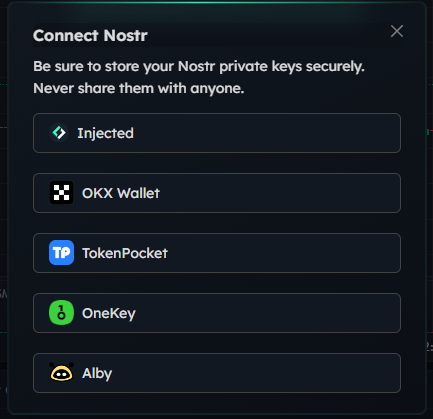The height and width of the screenshot is (419, 433).
Task: Select the OneKey text label
Action: (109, 314)
